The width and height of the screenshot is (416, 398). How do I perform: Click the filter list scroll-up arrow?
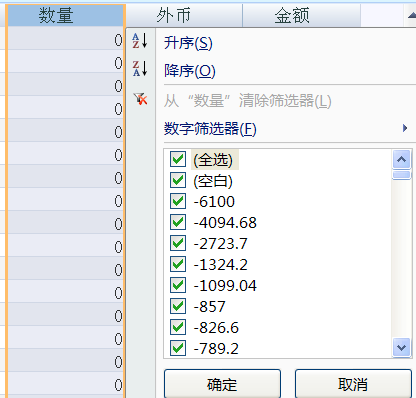point(402,159)
